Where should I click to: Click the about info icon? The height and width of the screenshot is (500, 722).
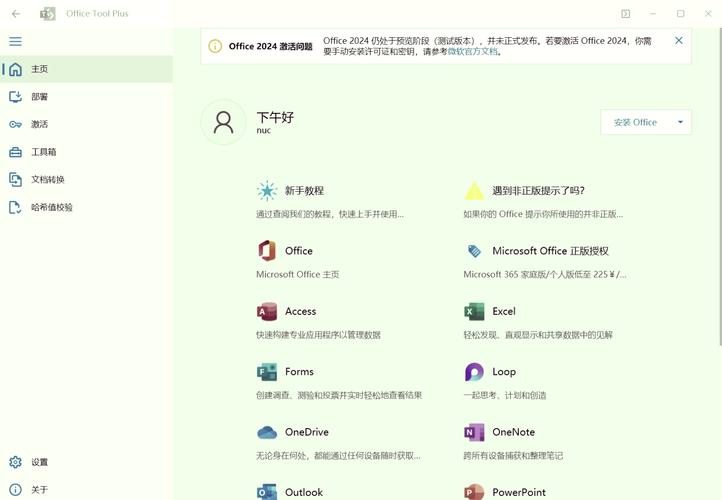pyautogui.click(x=15, y=489)
